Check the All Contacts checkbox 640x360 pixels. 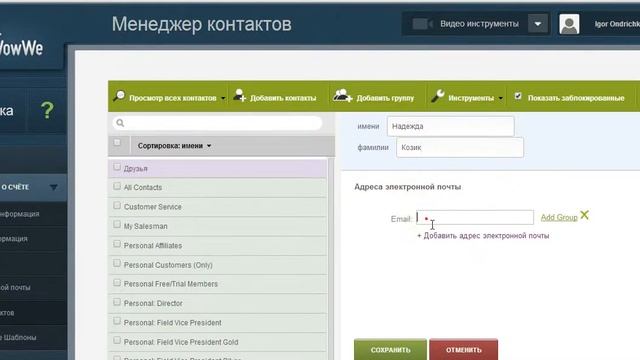117,186
